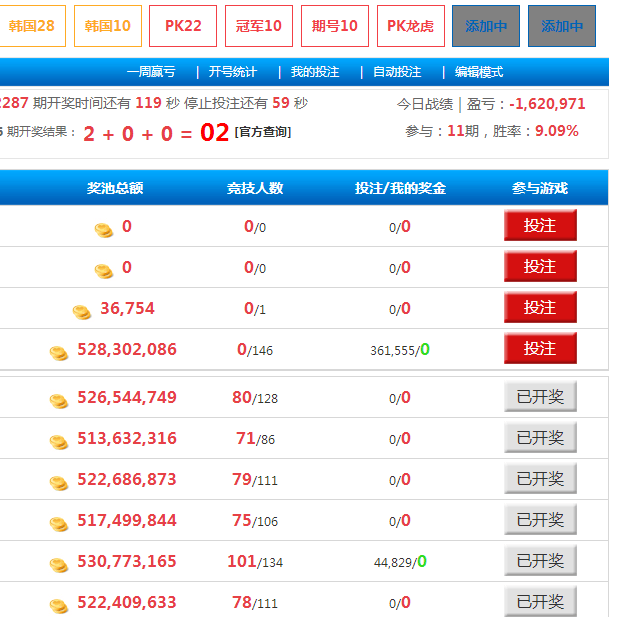Image resolution: width=641 pixels, height=617 pixels.
Task: Click the coin icon beside 513,632,316
Action: (59, 442)
